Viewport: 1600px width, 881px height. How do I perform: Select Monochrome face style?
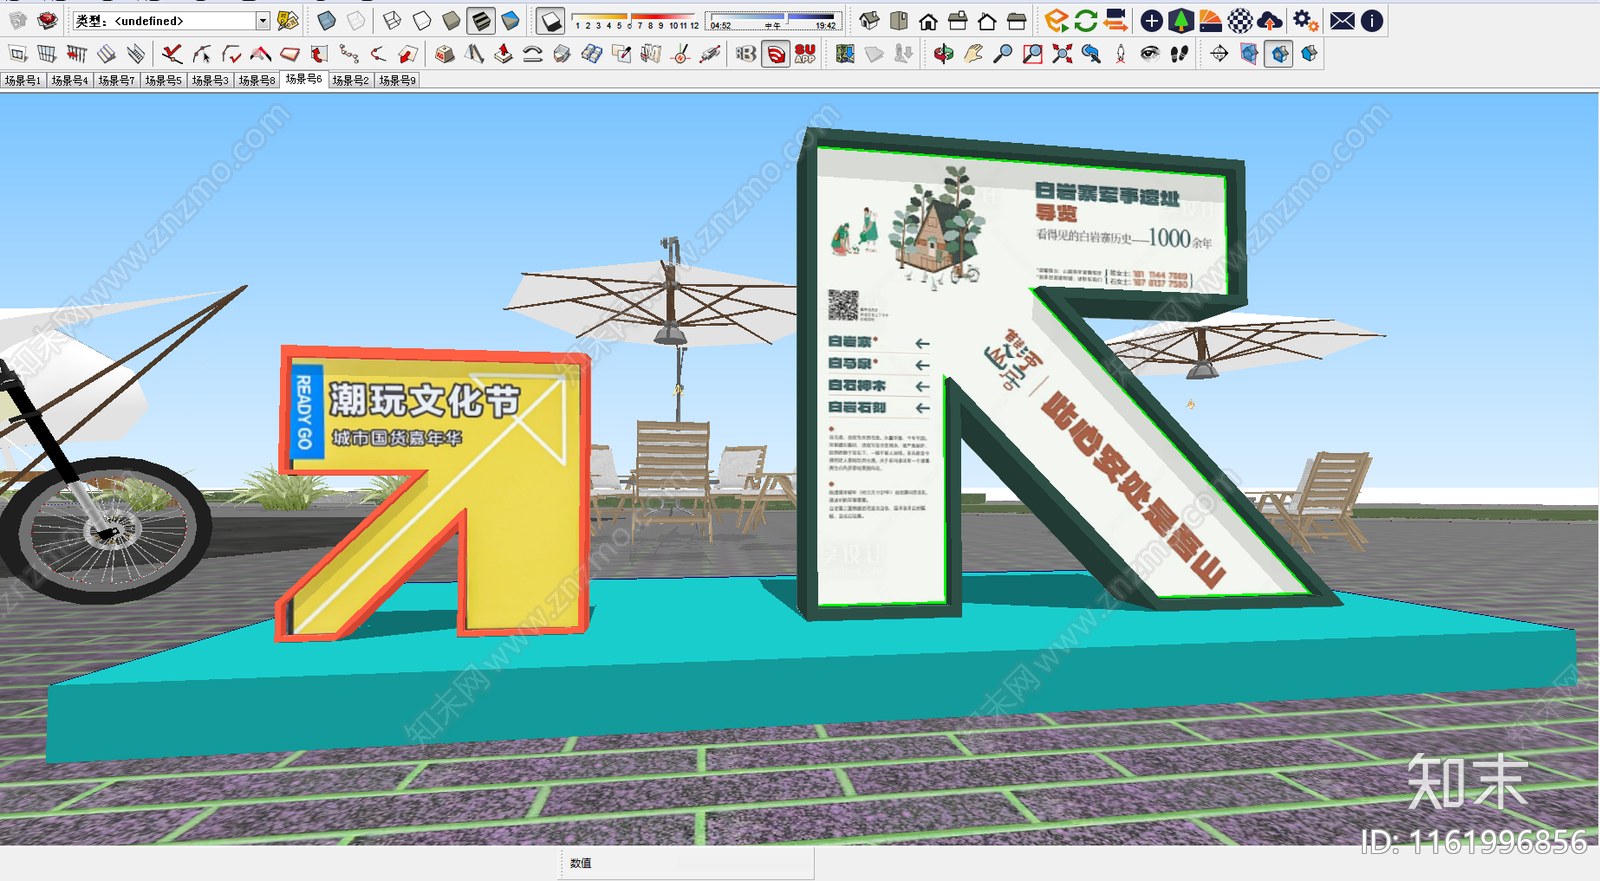(x=510, y=20)
